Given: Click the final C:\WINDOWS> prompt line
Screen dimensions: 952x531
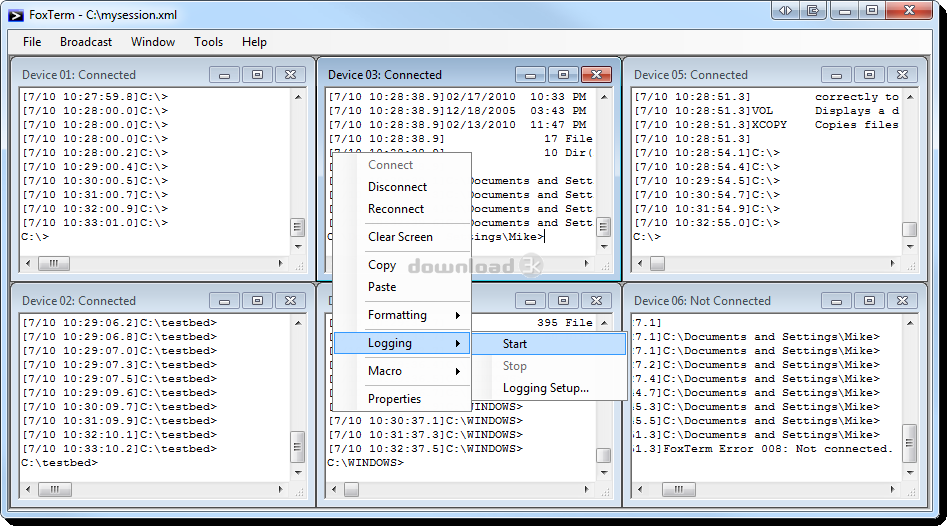Looking at the screenshot, I should pyautogui.click(x=366, y=463).
